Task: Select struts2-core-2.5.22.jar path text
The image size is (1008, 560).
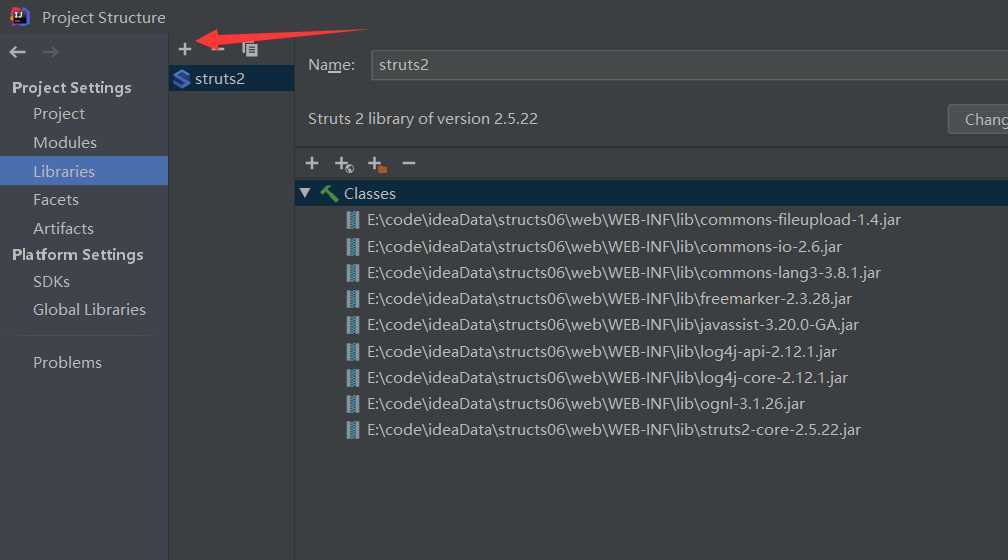Action: click(x=614, y=429)
